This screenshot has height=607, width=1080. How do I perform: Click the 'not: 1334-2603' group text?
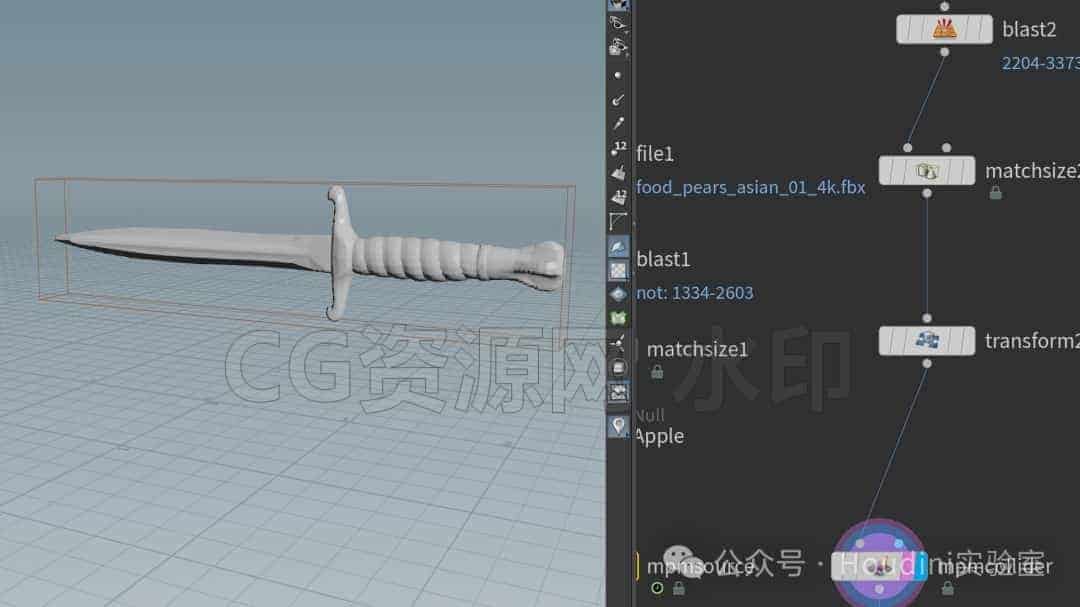695,293
